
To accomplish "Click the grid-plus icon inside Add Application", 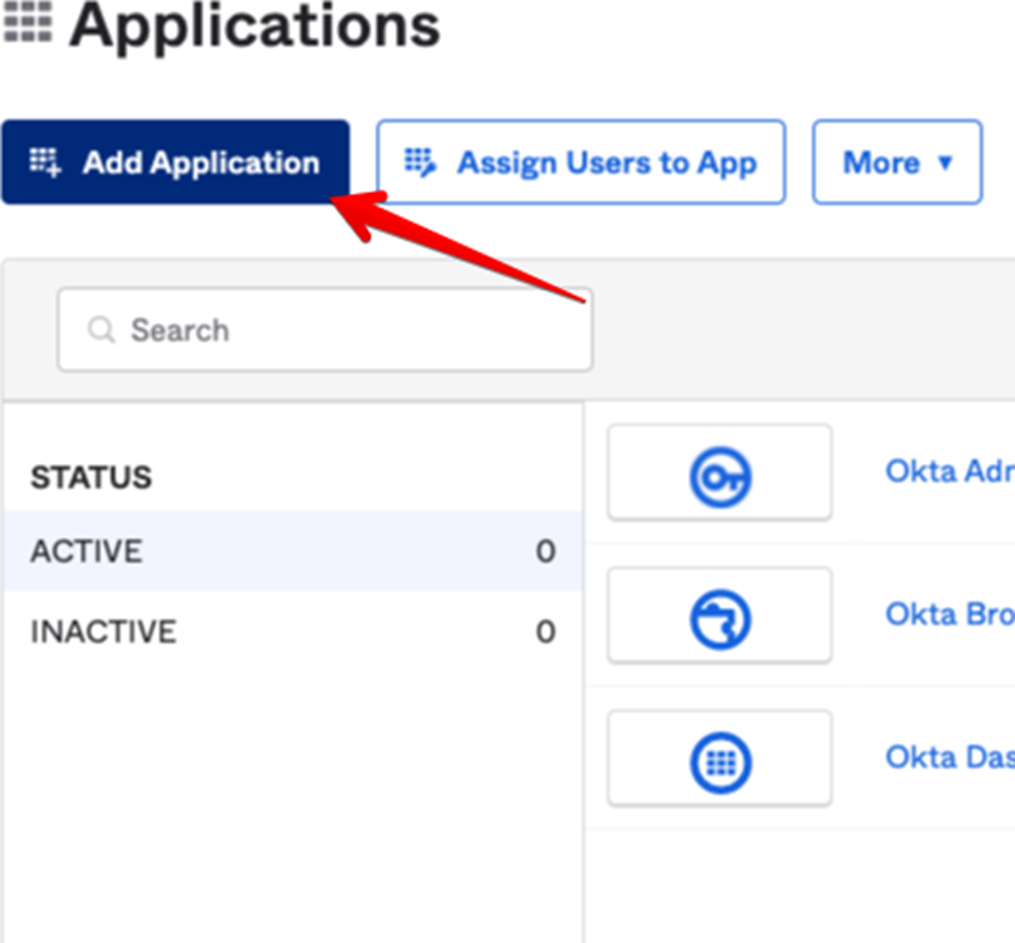I will [x=45, y=162].
